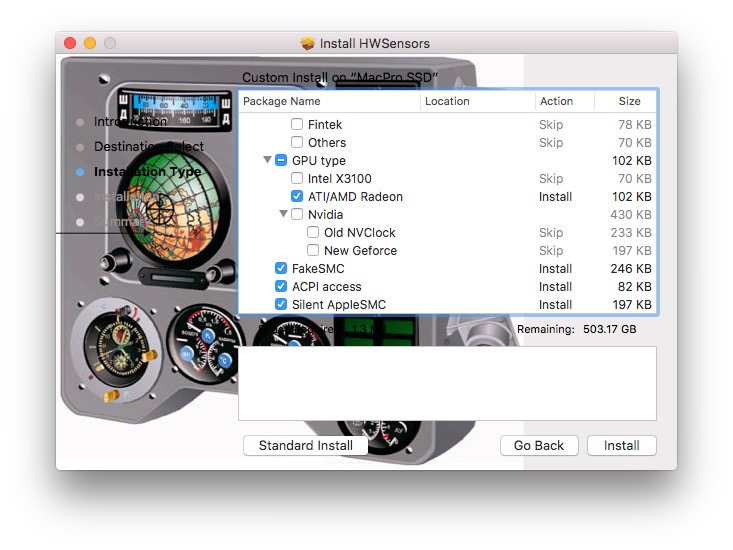Viewport: 733px width, 550px height.
Task: Click the 430 KB size of Nvidia
Action: point(631,214)
